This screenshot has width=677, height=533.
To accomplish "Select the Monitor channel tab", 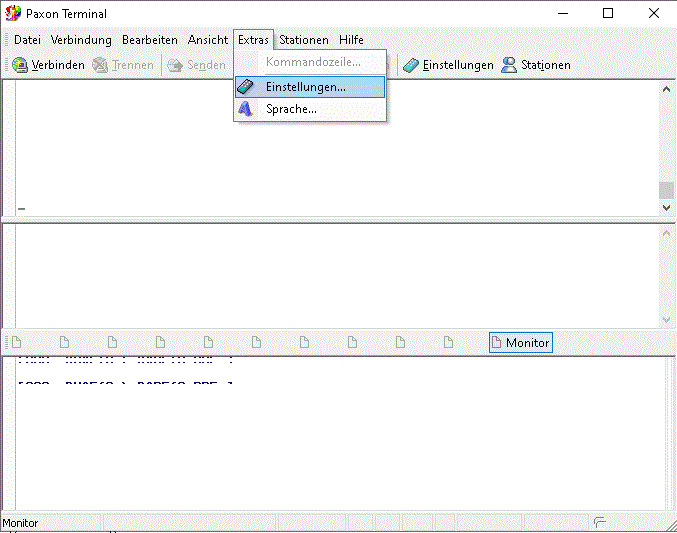I will tap(521, 343).
